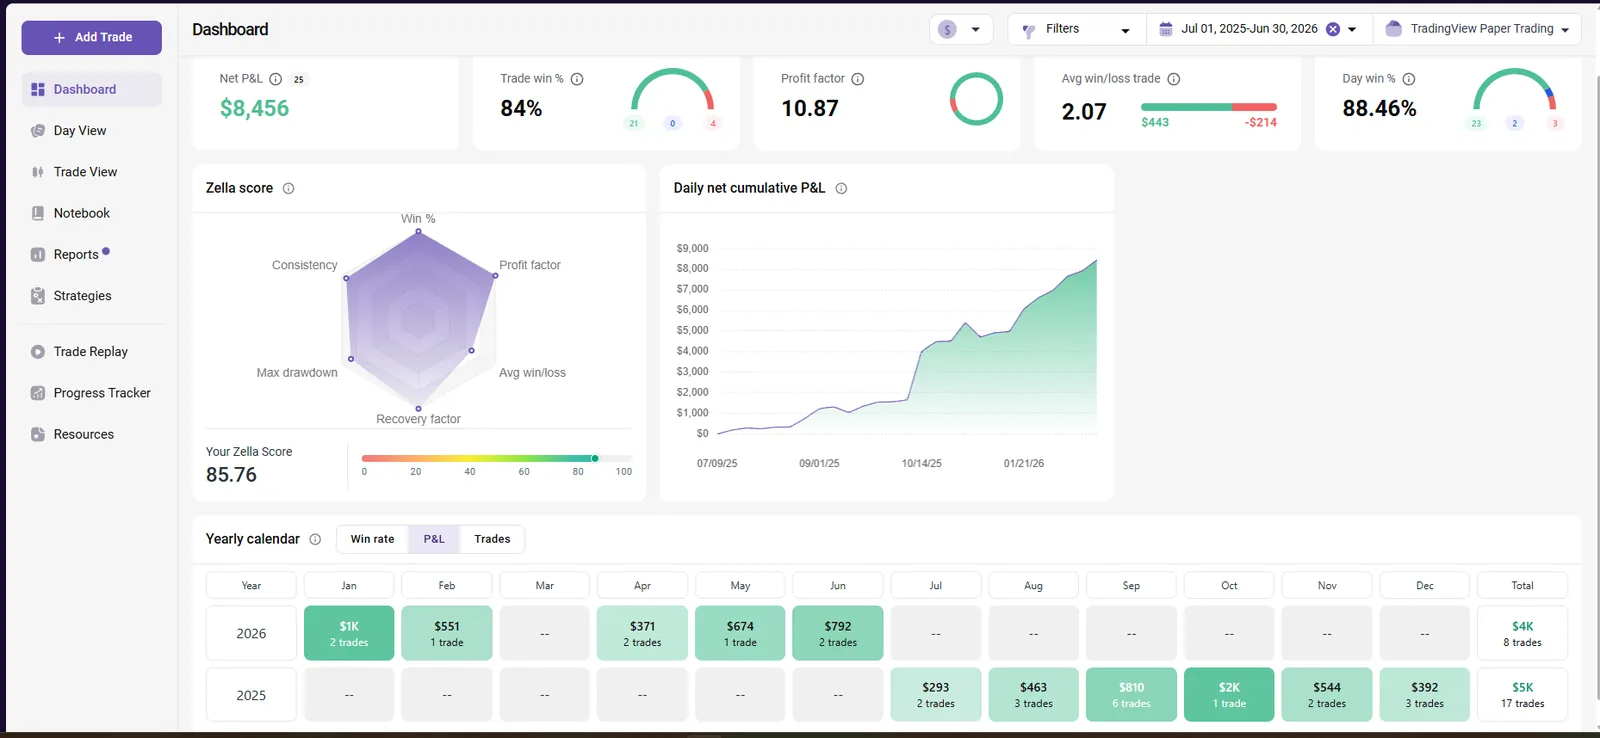Click the December 2025 $392 cell
The height and width of the screenshot is (738, 1600).
[x=1425, y=695]
